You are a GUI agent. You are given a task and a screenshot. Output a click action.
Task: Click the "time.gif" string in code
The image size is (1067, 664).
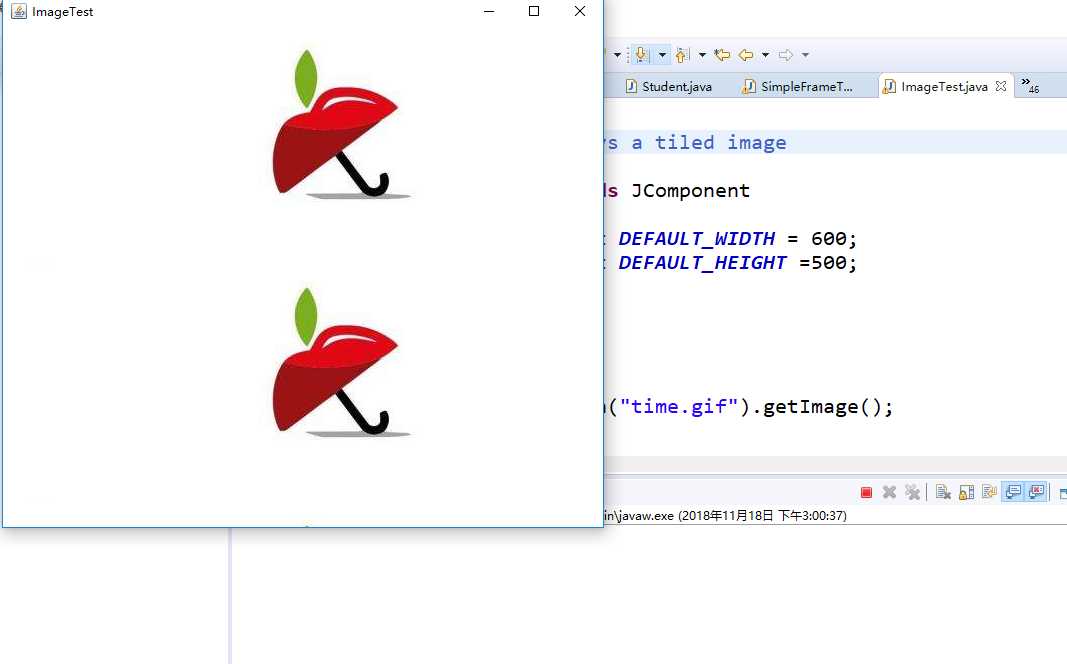click(x=678, y=407)
